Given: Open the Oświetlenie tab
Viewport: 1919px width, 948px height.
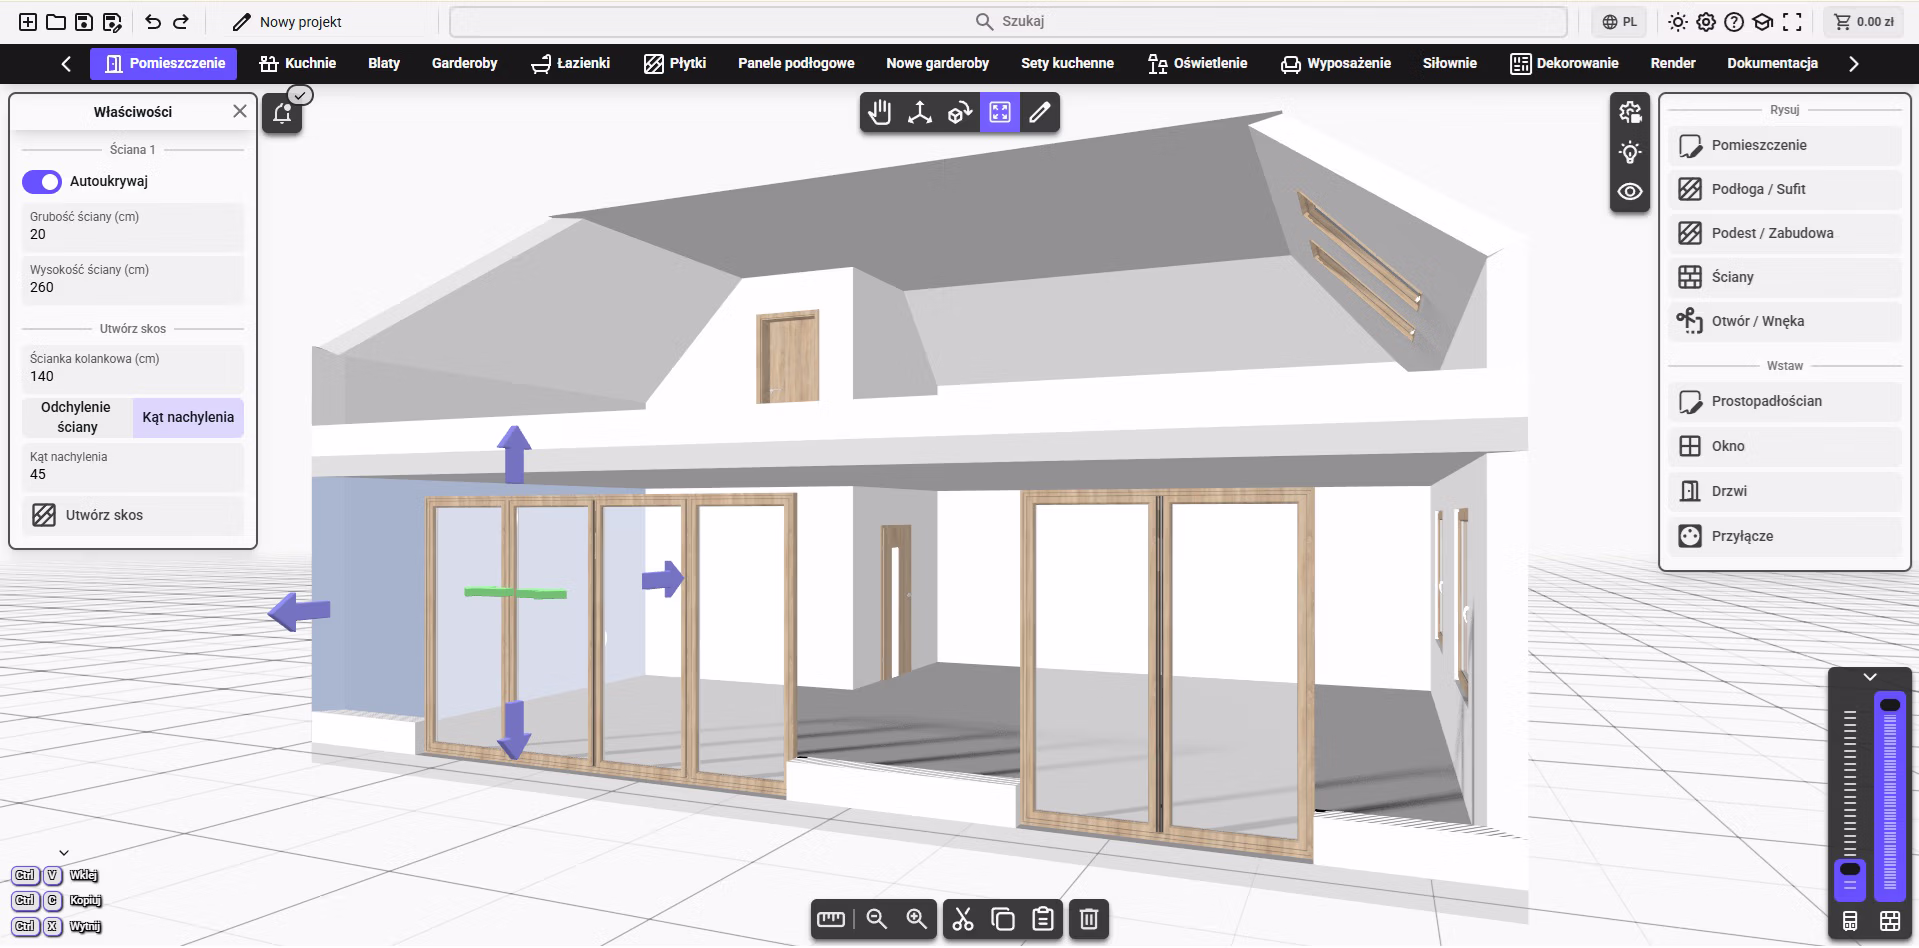Looking at the screenshot, I should [x=1197, y=63].
